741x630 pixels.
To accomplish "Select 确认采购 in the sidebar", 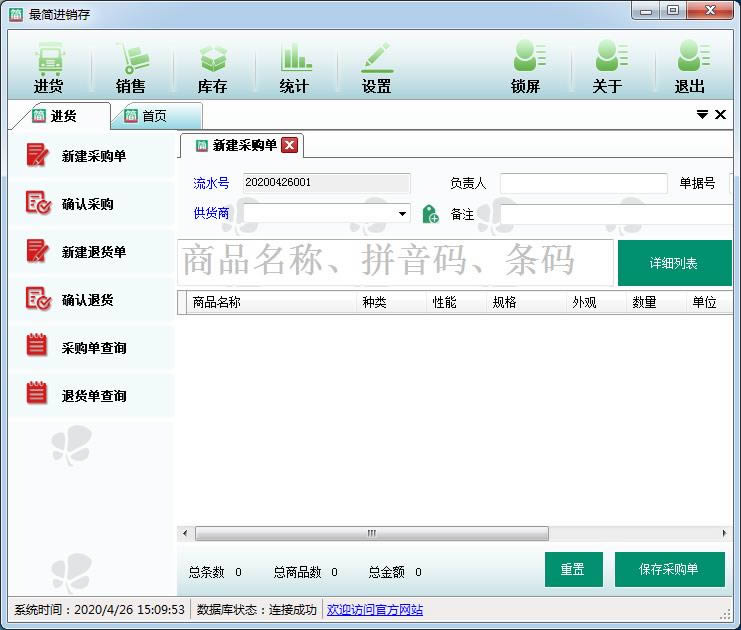I will (93, 204).
